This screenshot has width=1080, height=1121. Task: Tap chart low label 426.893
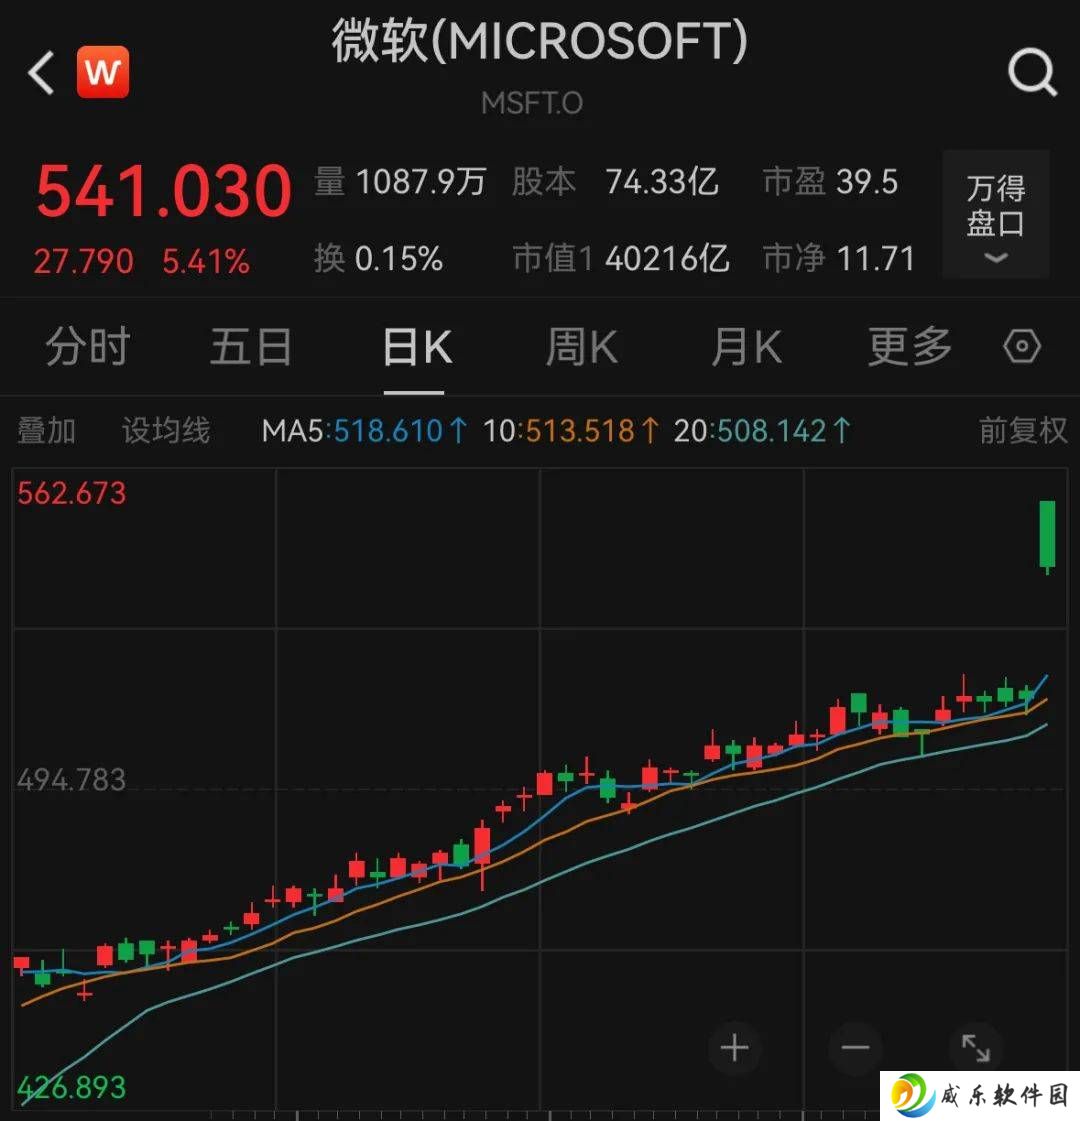click(71, 1087)
